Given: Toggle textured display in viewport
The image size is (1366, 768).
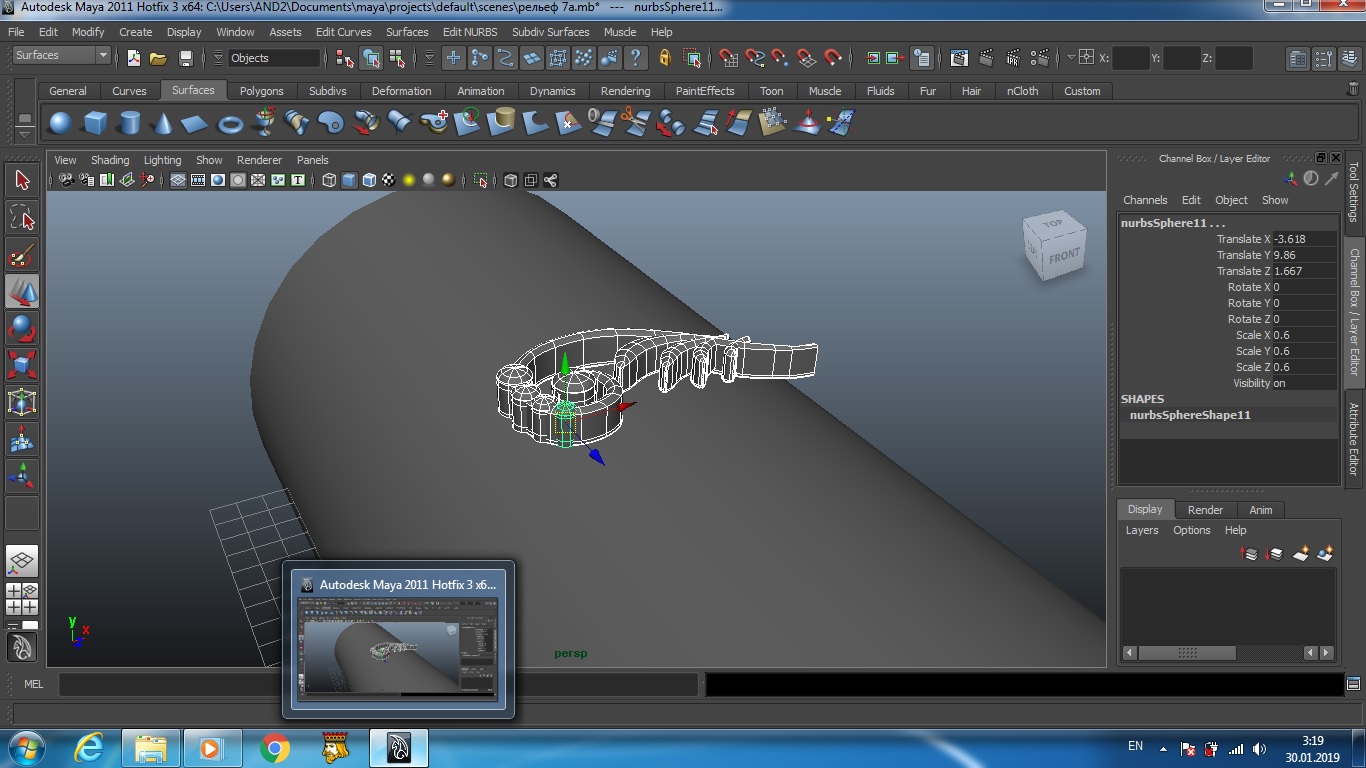Looking at the screenshot, I should click(389, 180).
